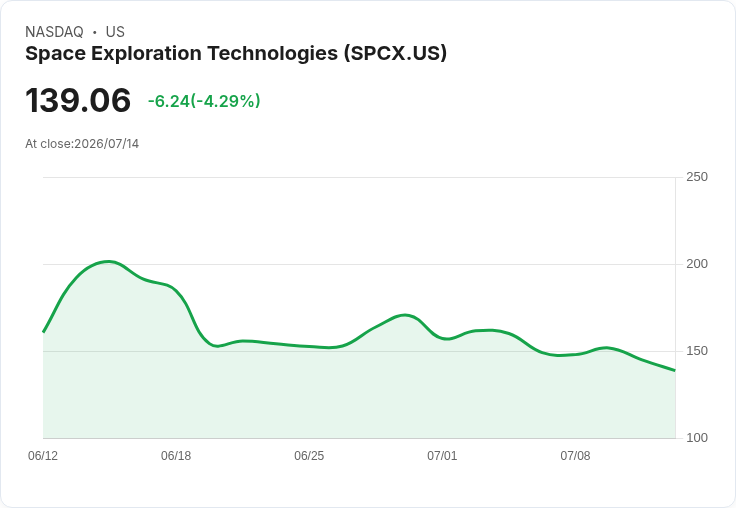Click the US market label
736x508 pixels.
115,32
